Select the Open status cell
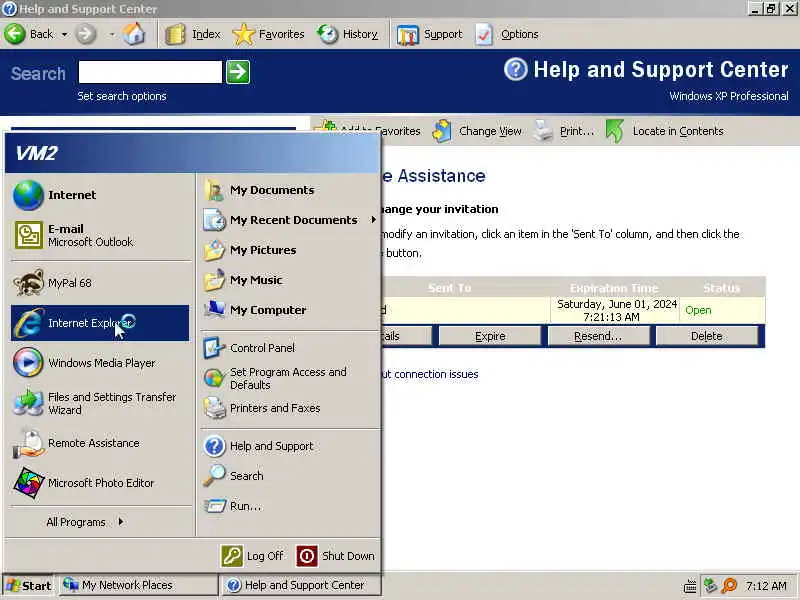The height and width of the screenshot is (600, 800). pyautogui.click(x=722, y=310)
